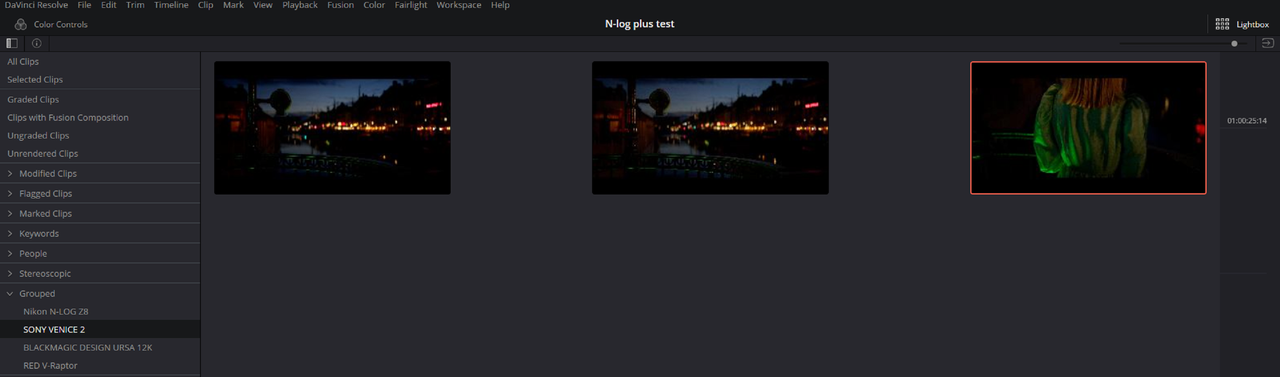Select the first harbor night clip thumbnail
This screenshot has width=1280, height=377.
[x=332, y=128]
